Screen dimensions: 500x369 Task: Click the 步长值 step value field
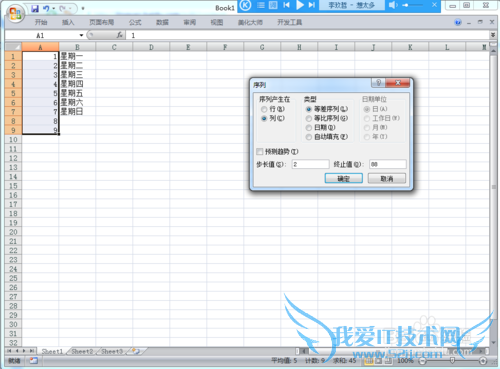click(310, 164)
